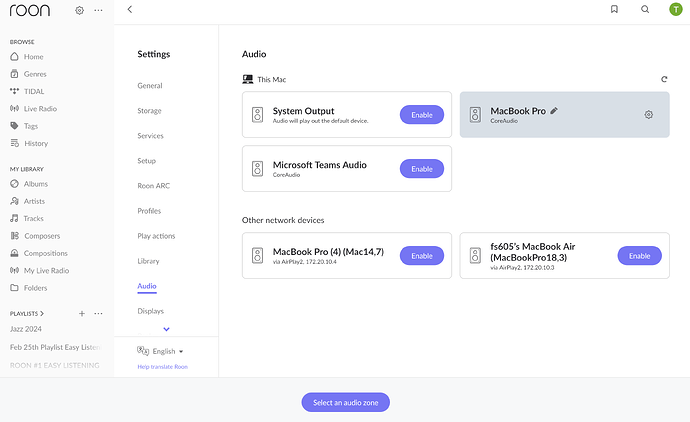
Task: Open Genres in sidebar
Action: point(28,74)
